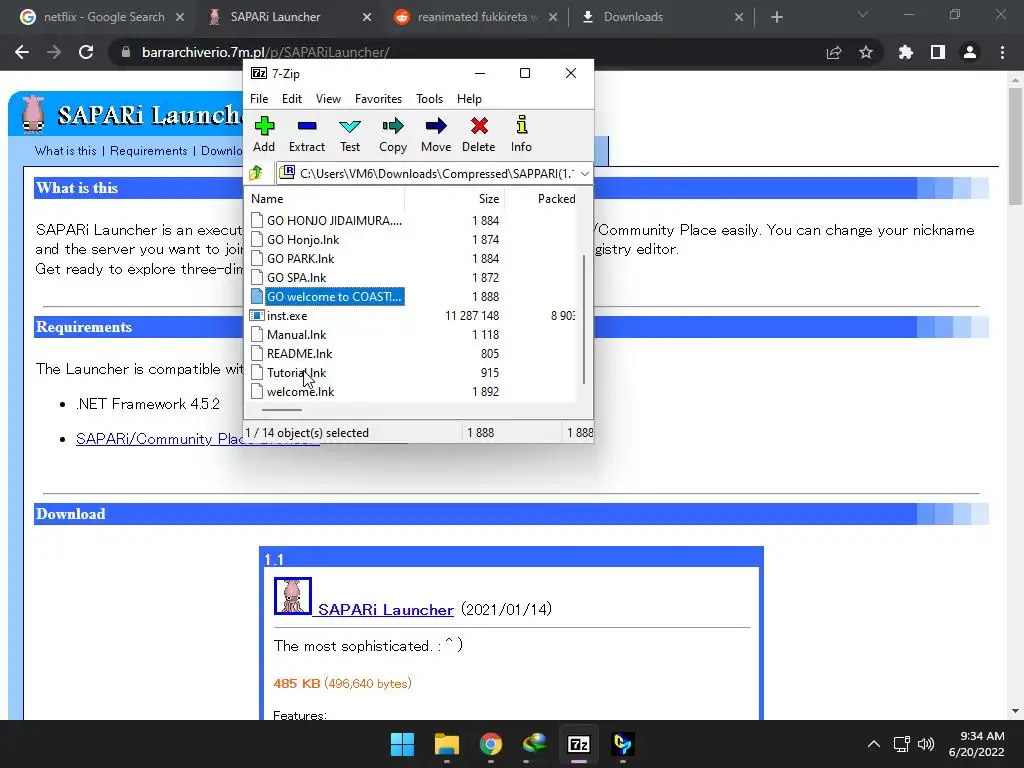
Task: Open Chrome from the taskbar
Action: click(x=490, y=744)
